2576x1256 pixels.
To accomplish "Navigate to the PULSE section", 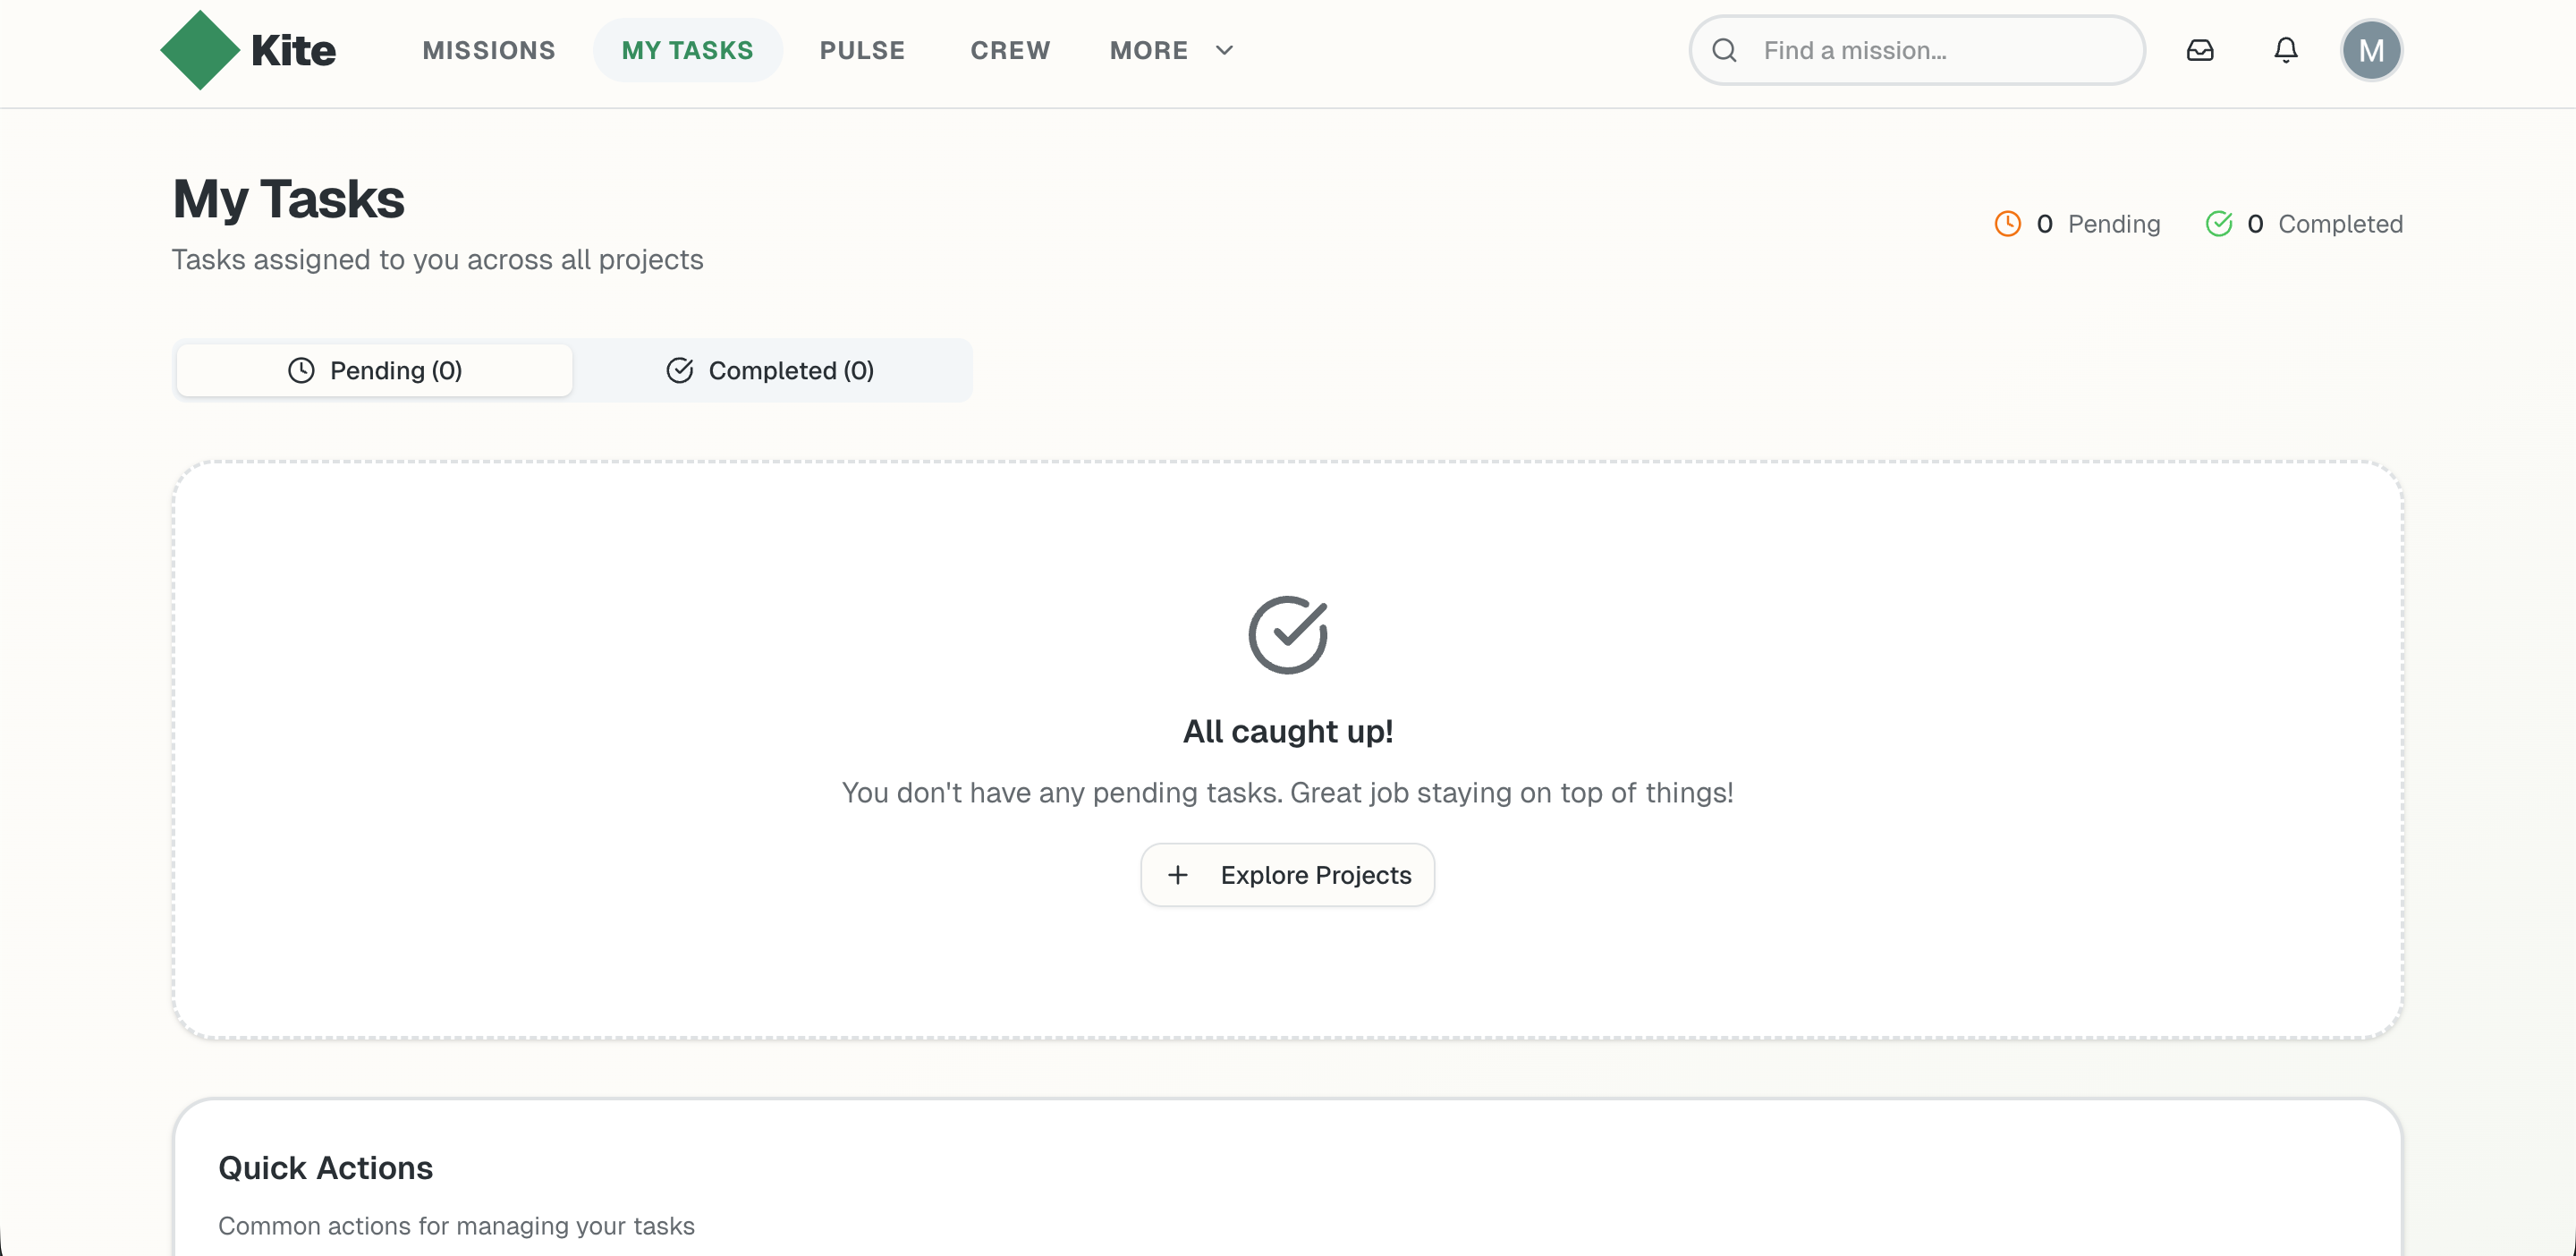I will point(862,50).
